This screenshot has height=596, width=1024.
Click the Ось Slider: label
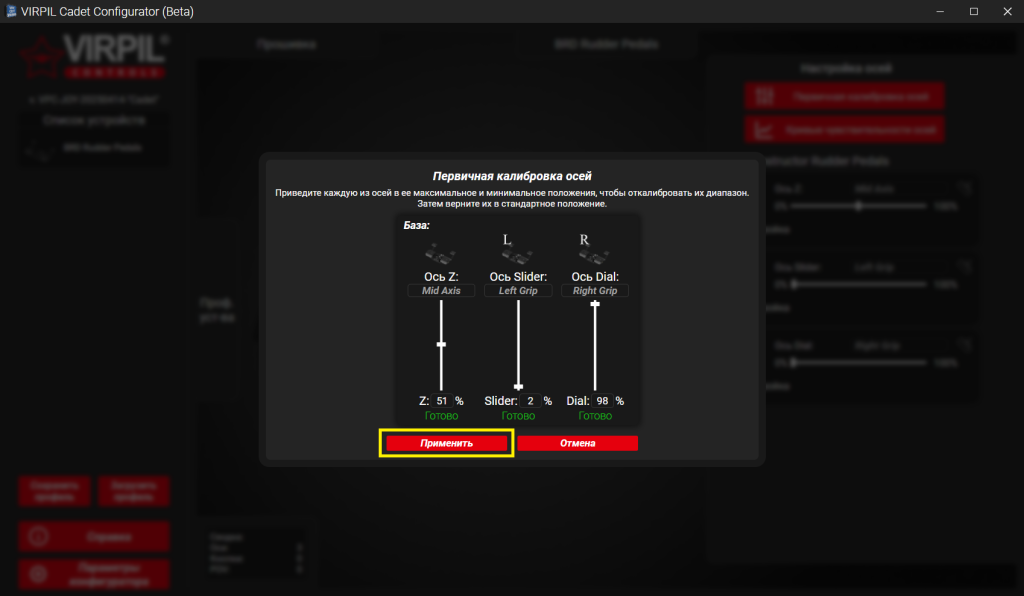[518, 277]
